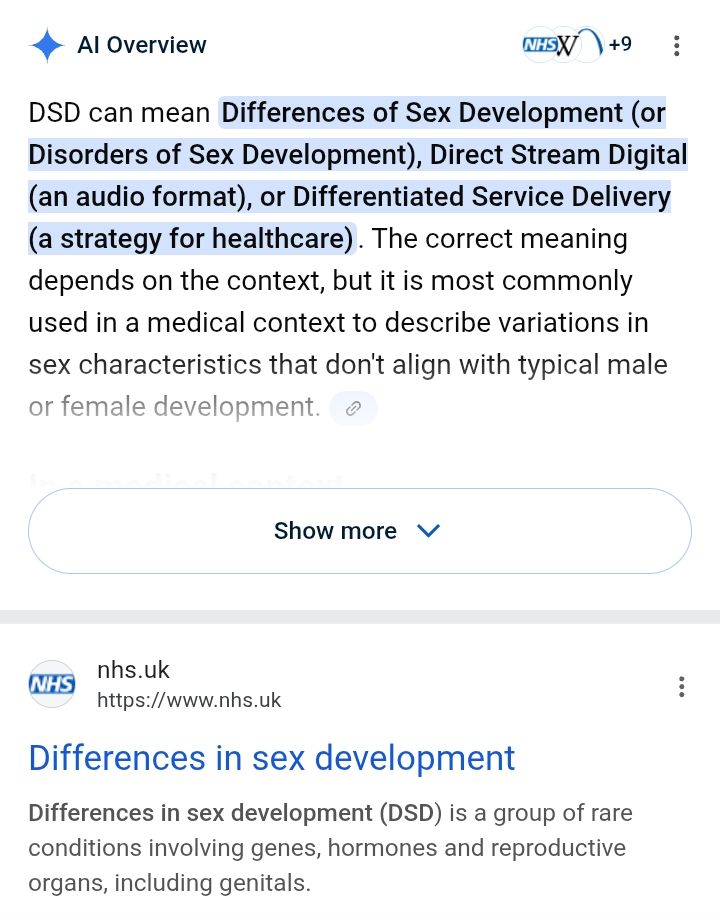Click the AI Overview sparkle icon
This screenshot has width=720, height=915.
[47, 45]
